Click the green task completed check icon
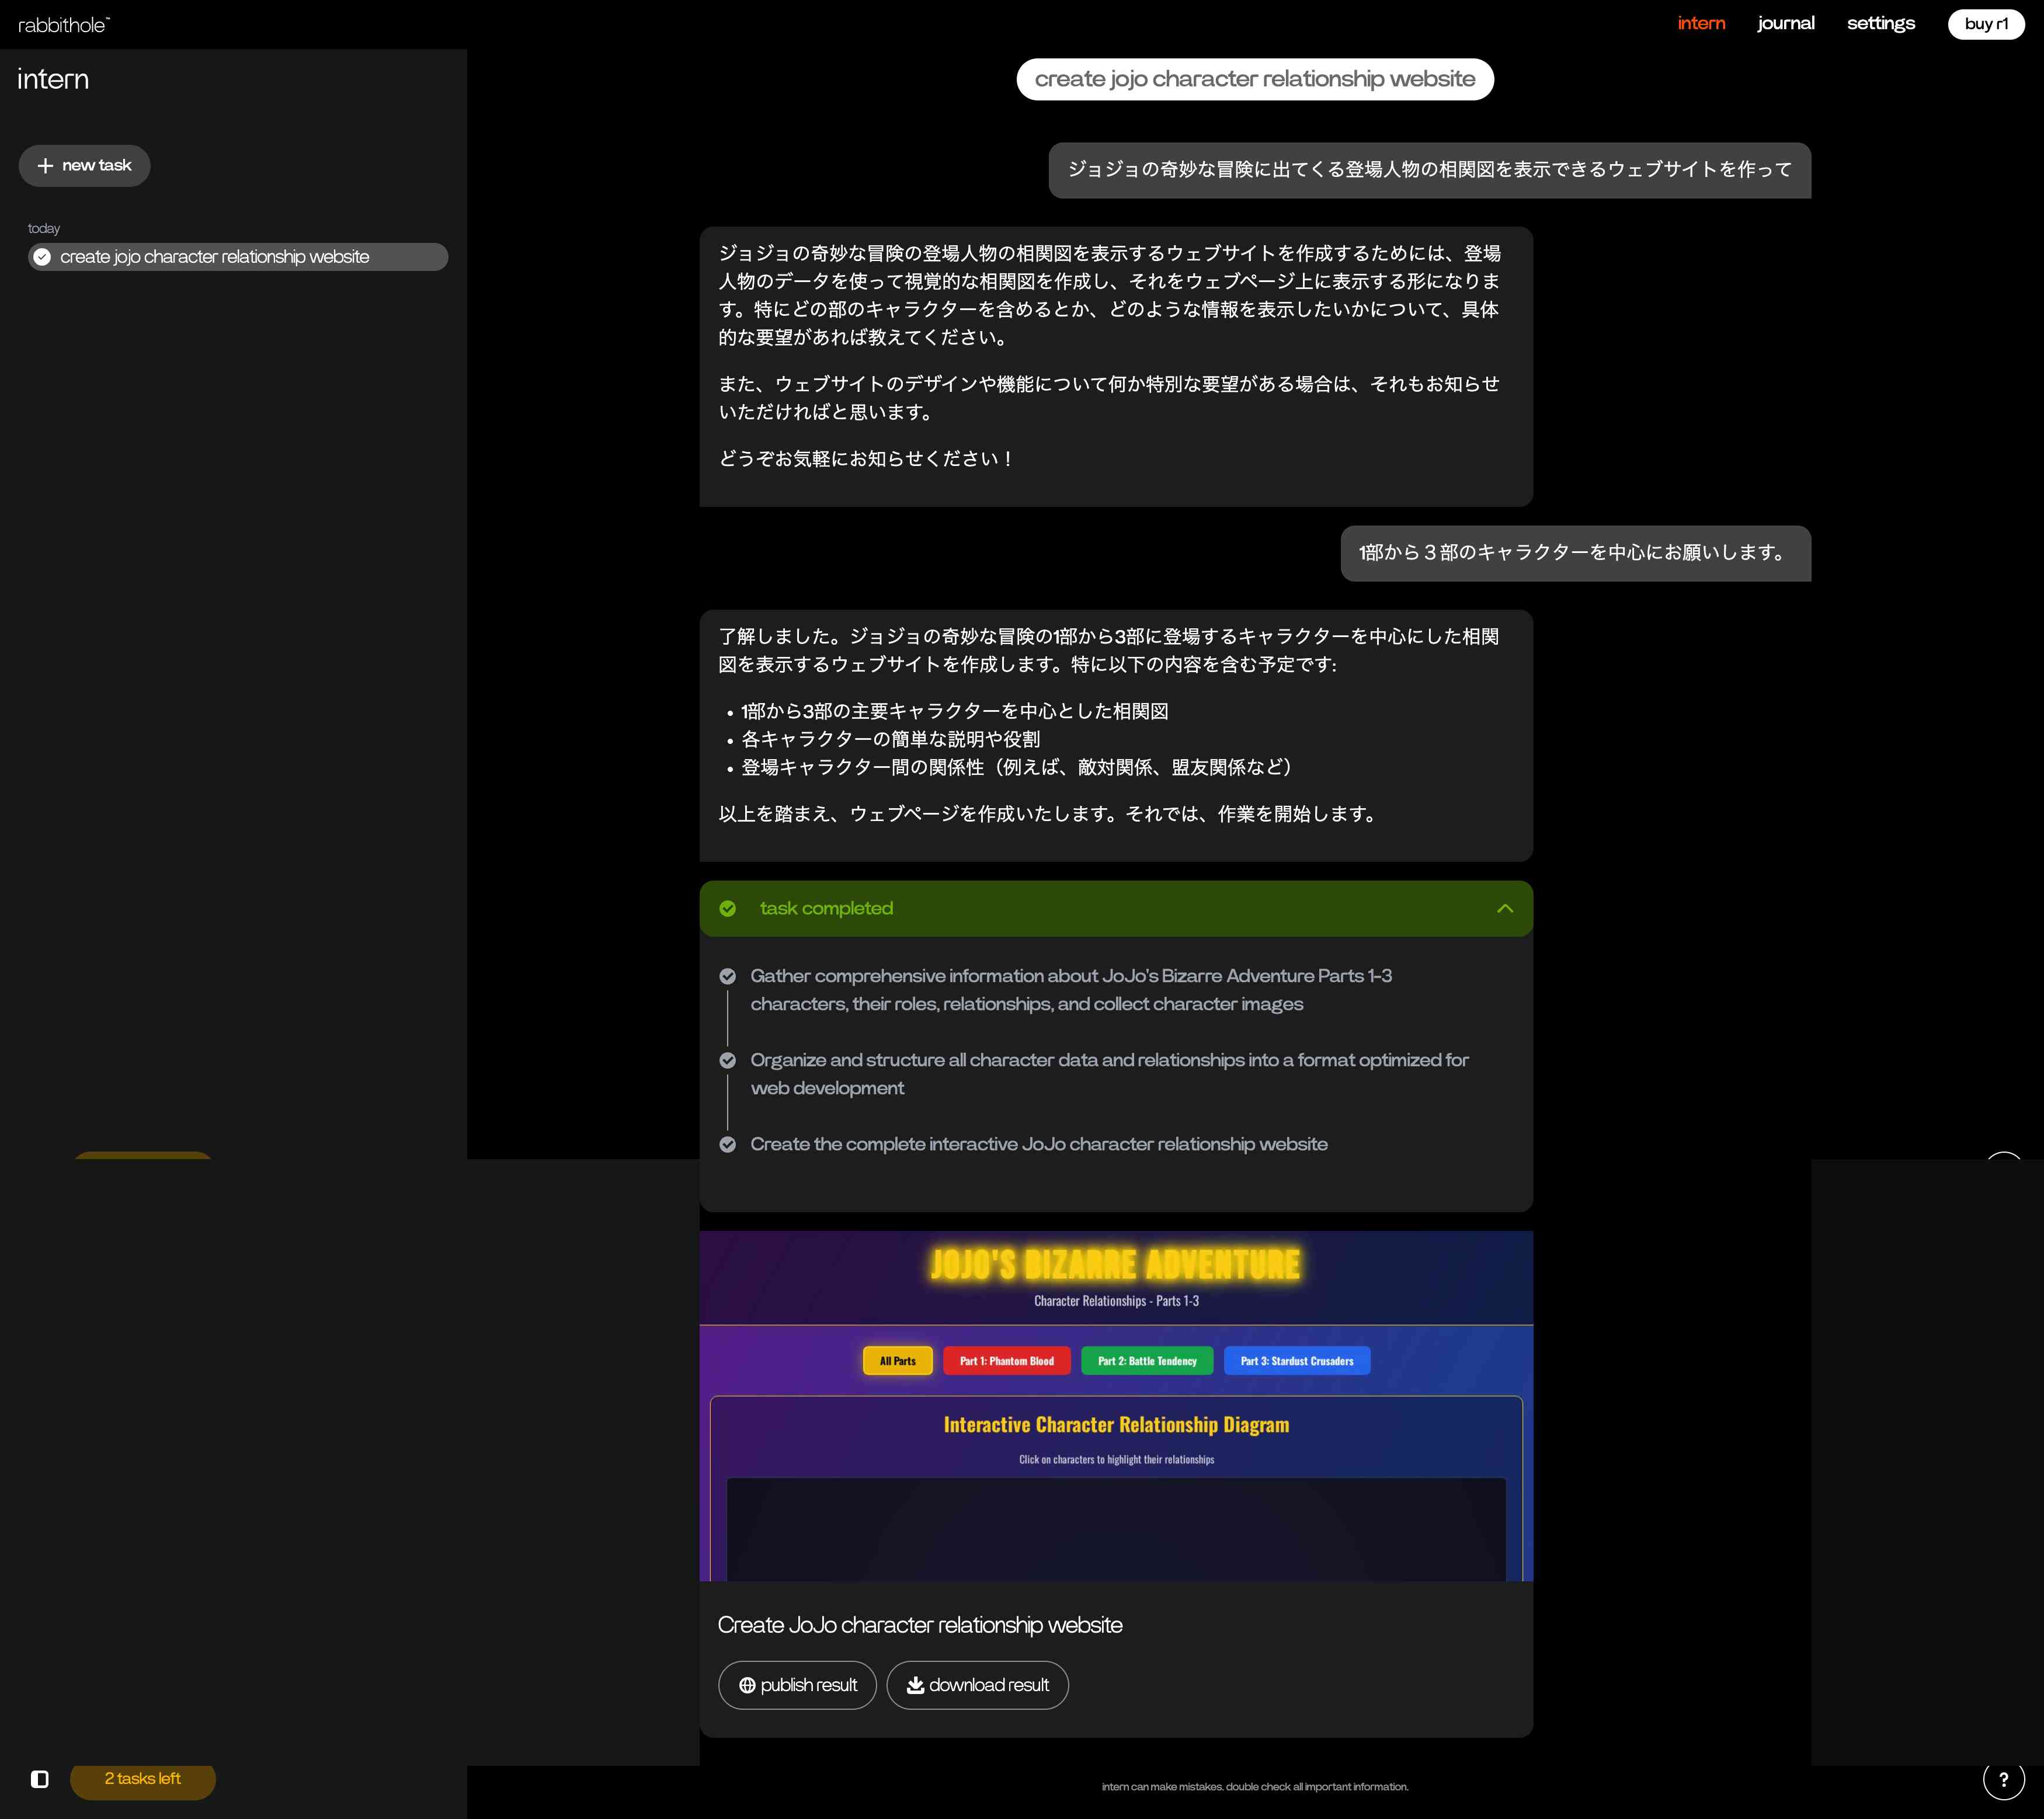This screenshot has height=1819, width=2044. 728,908
